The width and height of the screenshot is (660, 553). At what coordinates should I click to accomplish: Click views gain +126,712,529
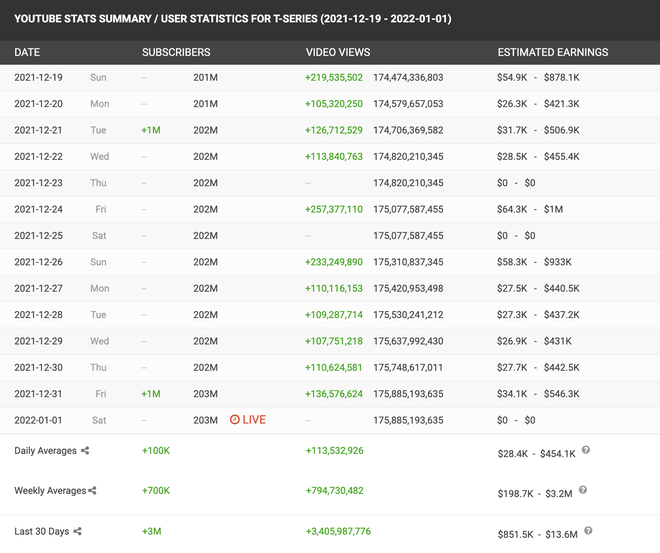point(334,130)
